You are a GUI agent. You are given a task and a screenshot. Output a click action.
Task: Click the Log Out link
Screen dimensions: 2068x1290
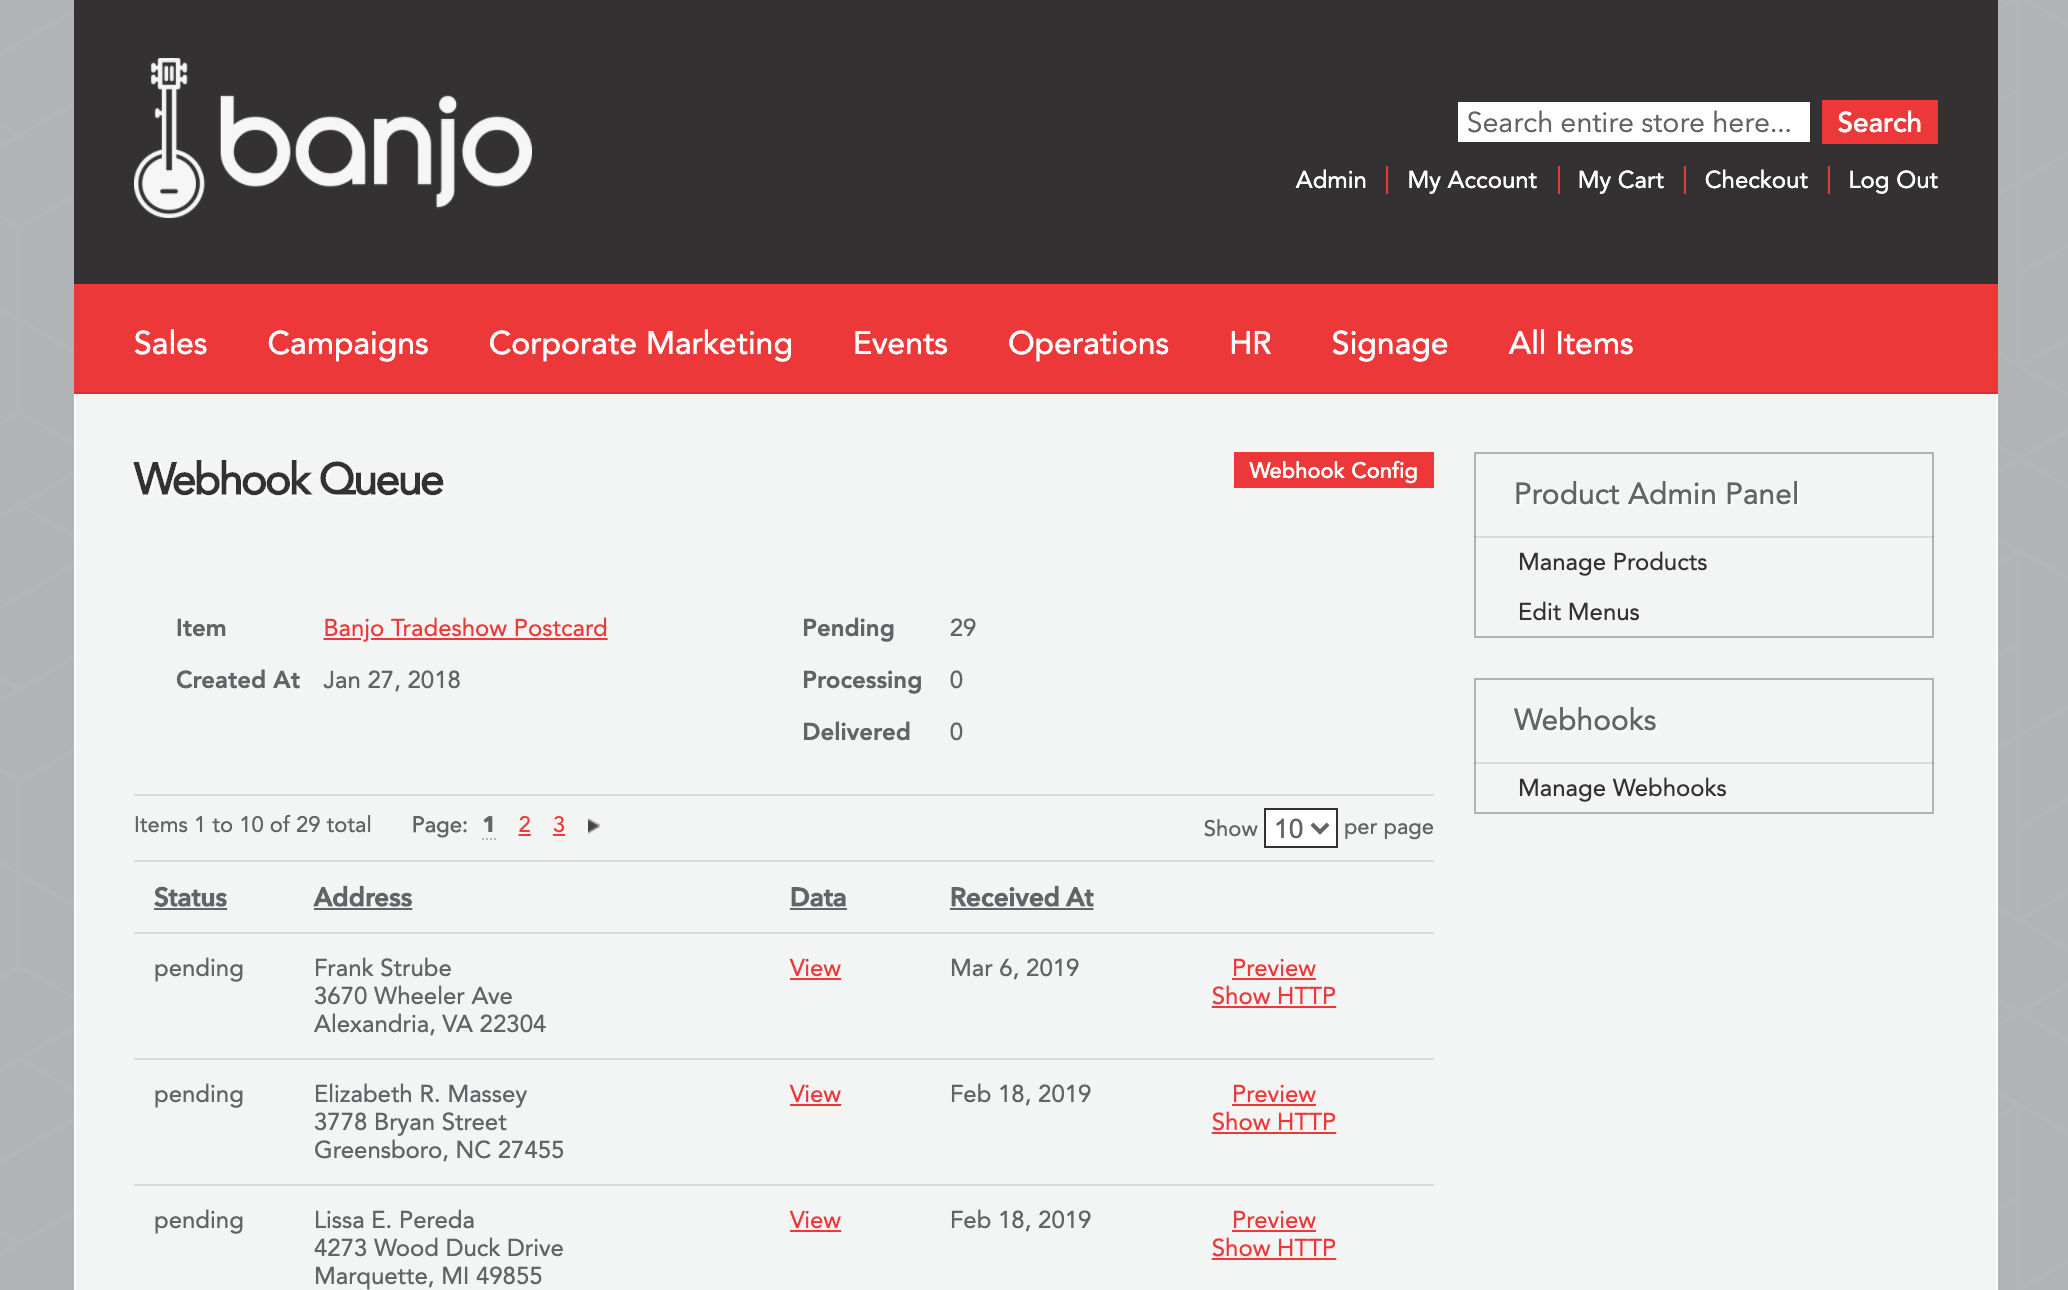[1892, 180]
